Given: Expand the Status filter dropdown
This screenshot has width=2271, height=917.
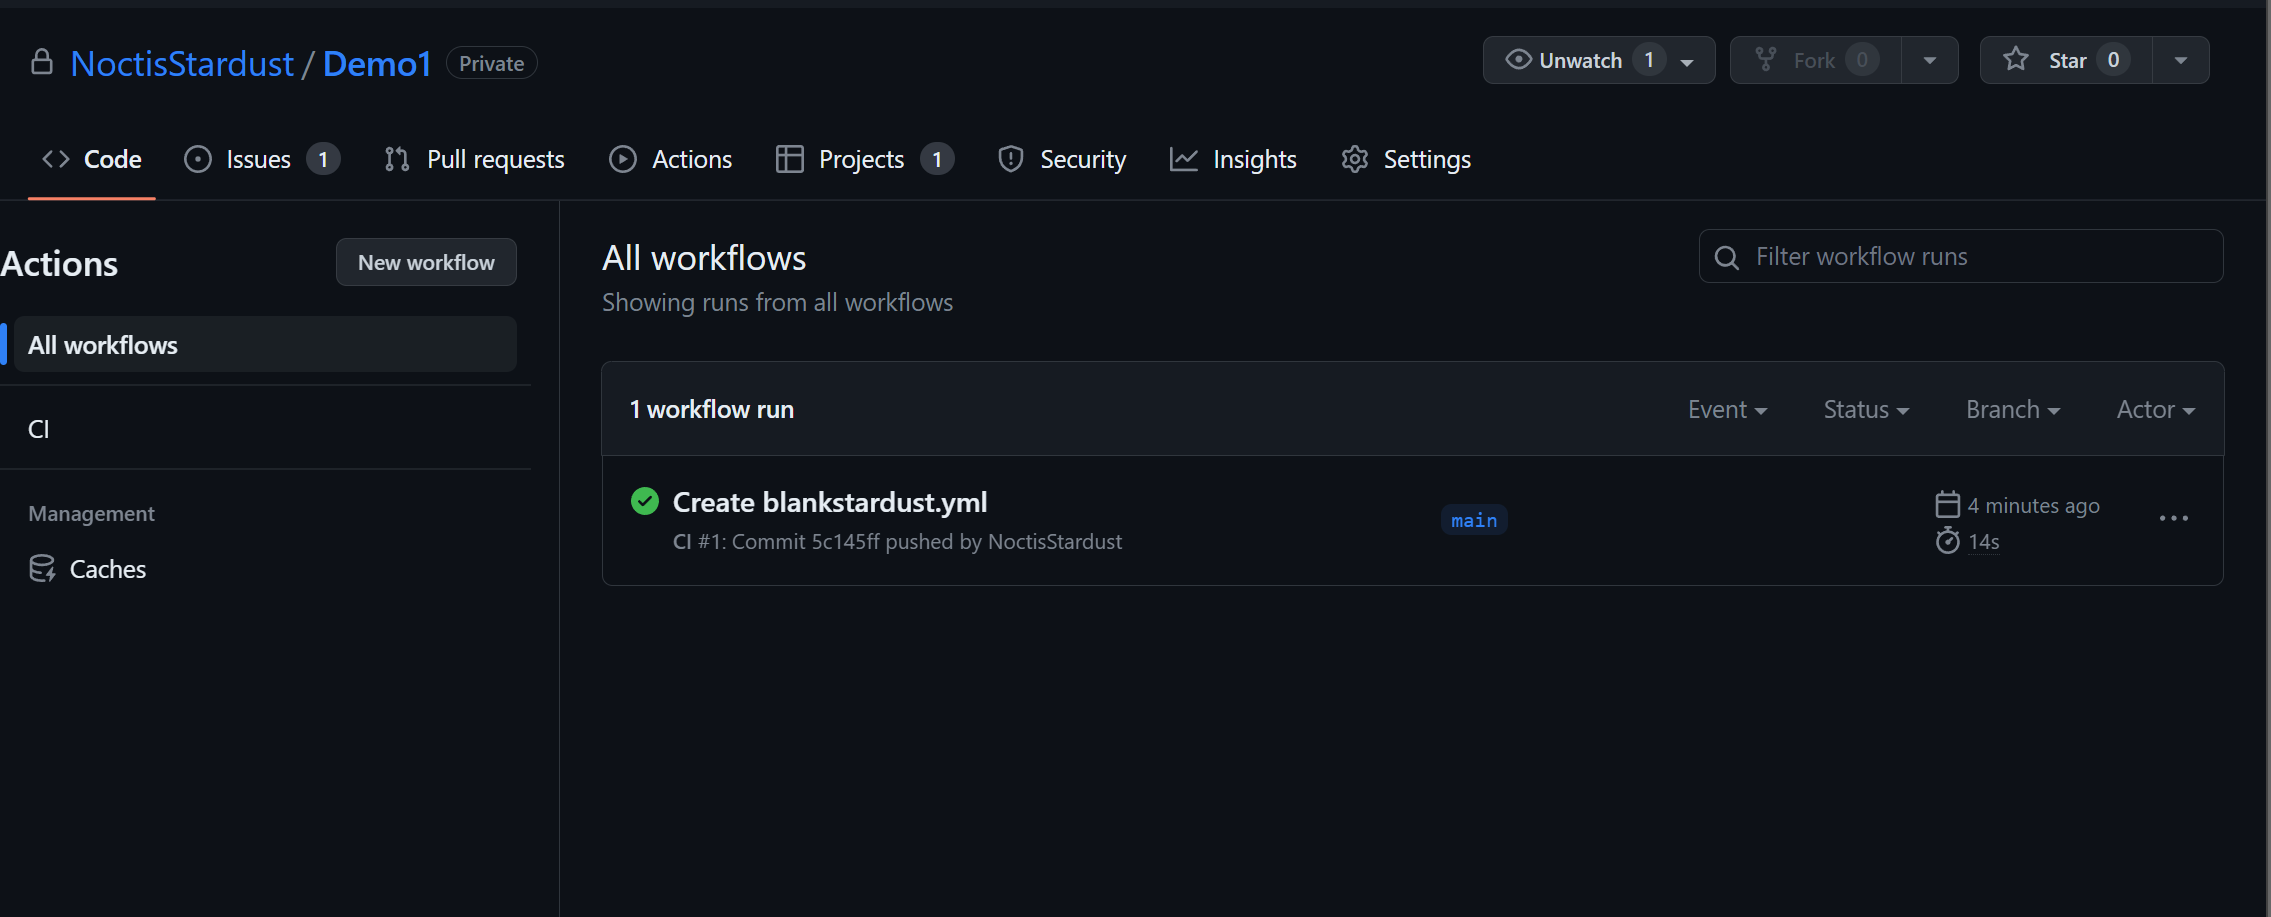Looking at the screenshot, I should pos(1866,409).
